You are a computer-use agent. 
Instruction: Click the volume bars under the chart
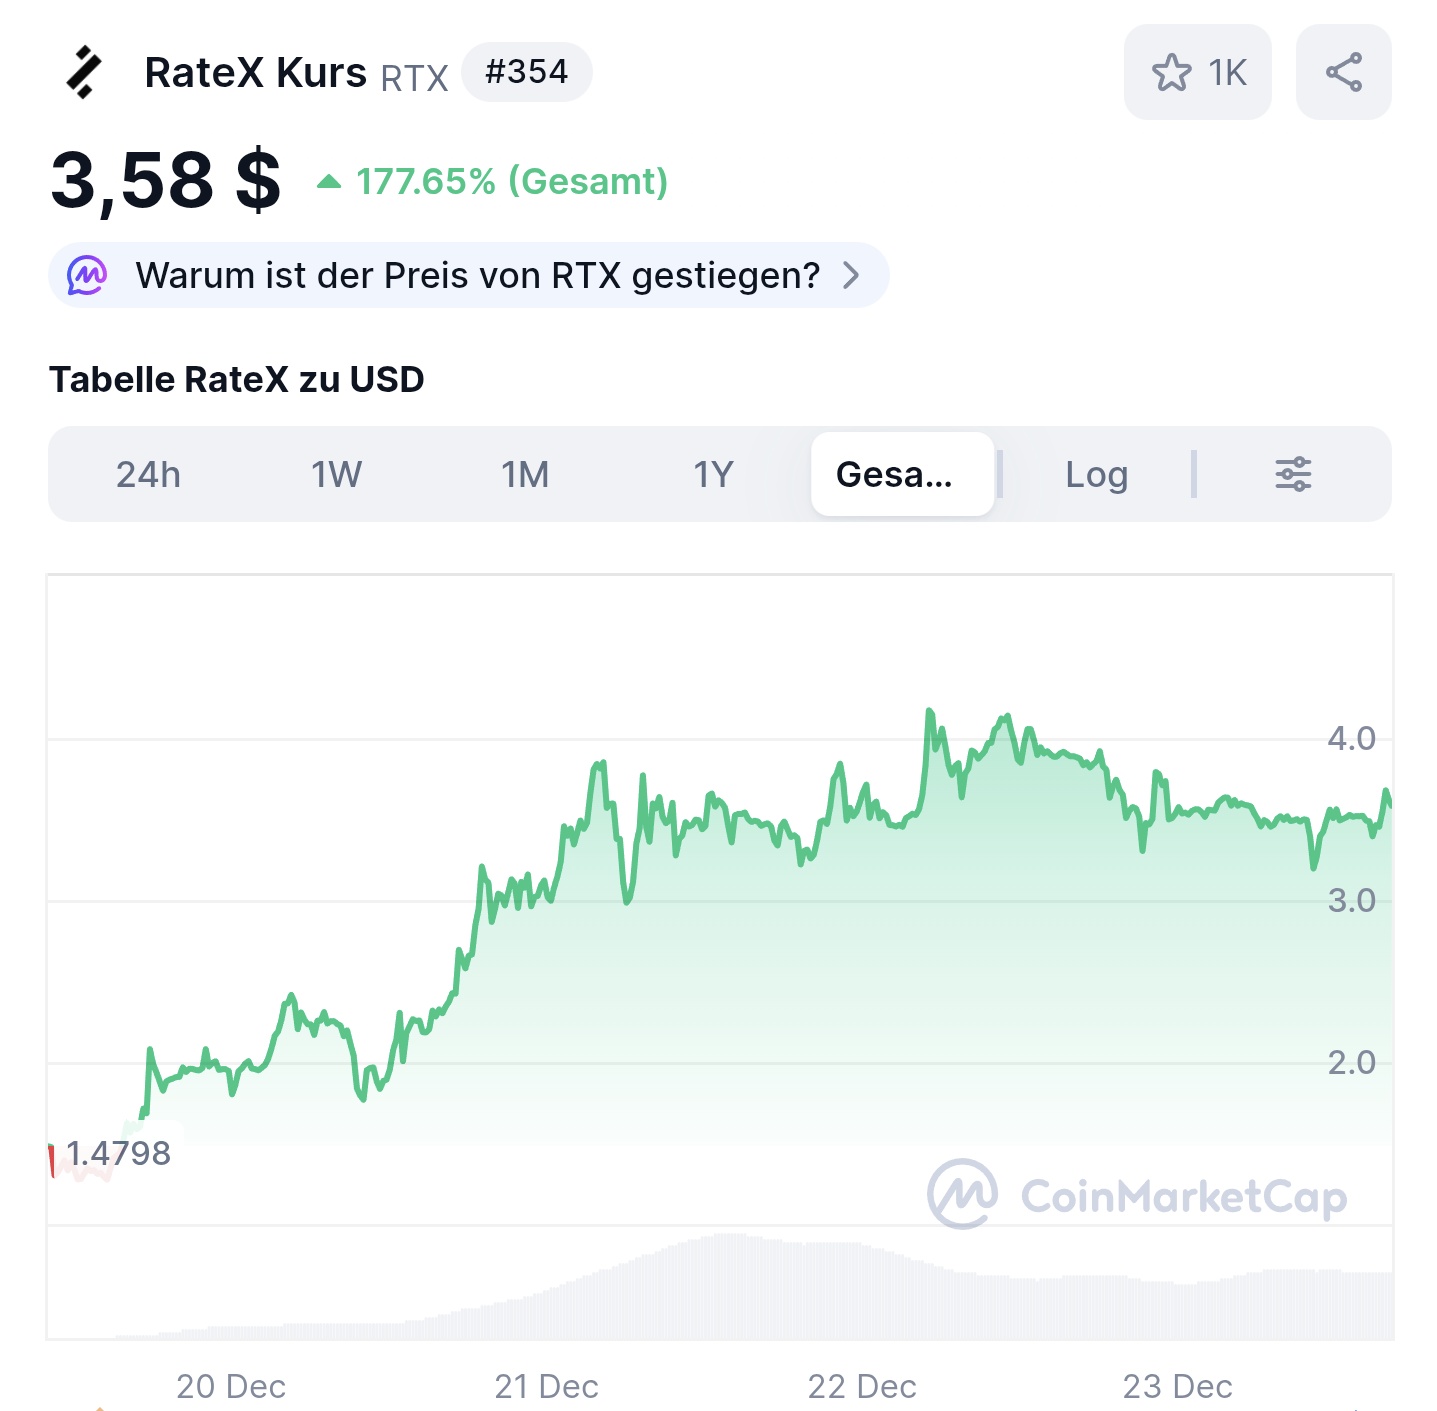click(x=740, y=1288)
